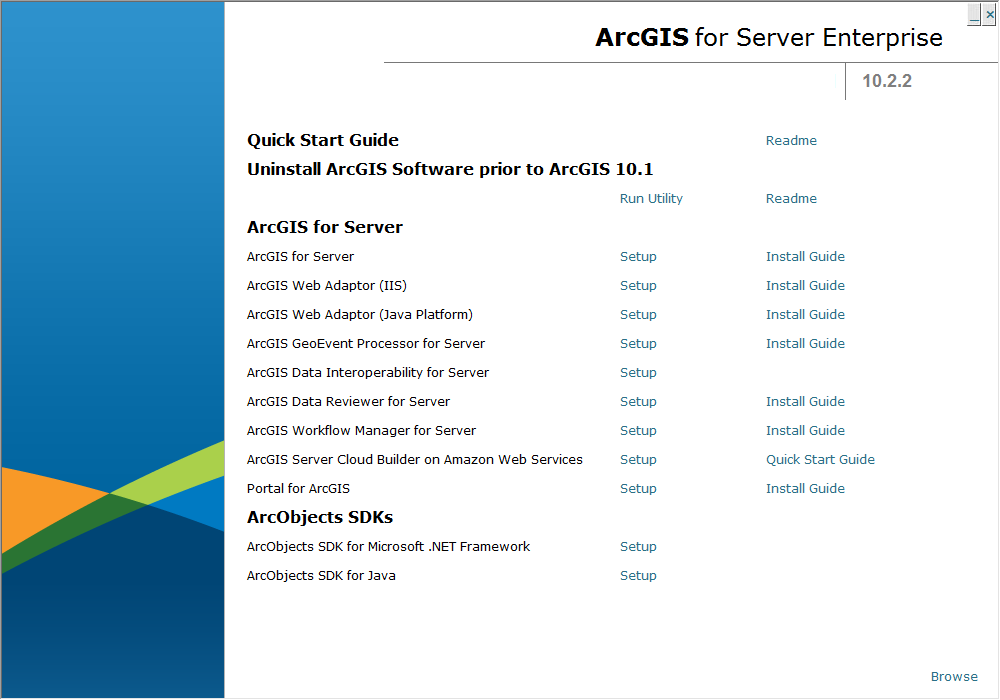1000x700 pixels.
Task: View Install Guide for Web Adaptor (Java Platform)
Action: click(805, 314)
